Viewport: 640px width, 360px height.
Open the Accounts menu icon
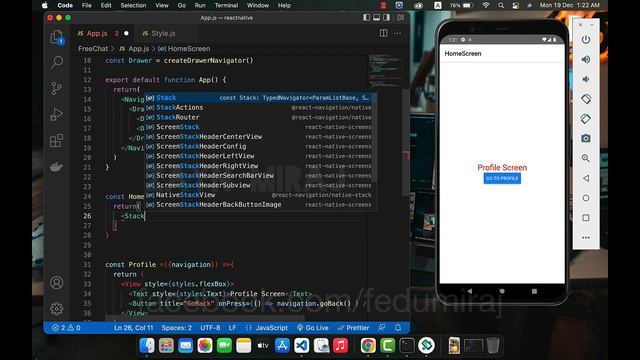point(56,282)
